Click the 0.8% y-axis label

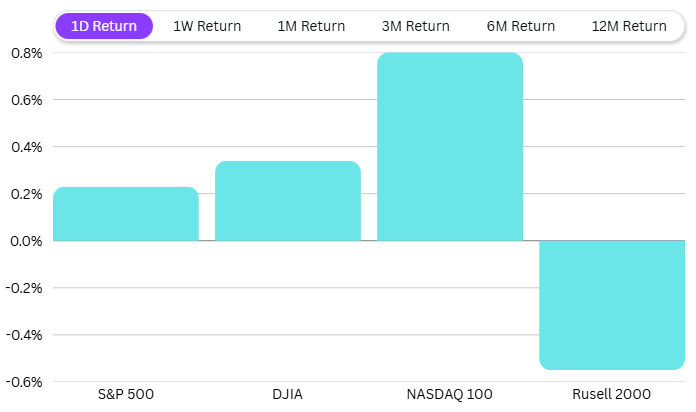coord(27,53)
